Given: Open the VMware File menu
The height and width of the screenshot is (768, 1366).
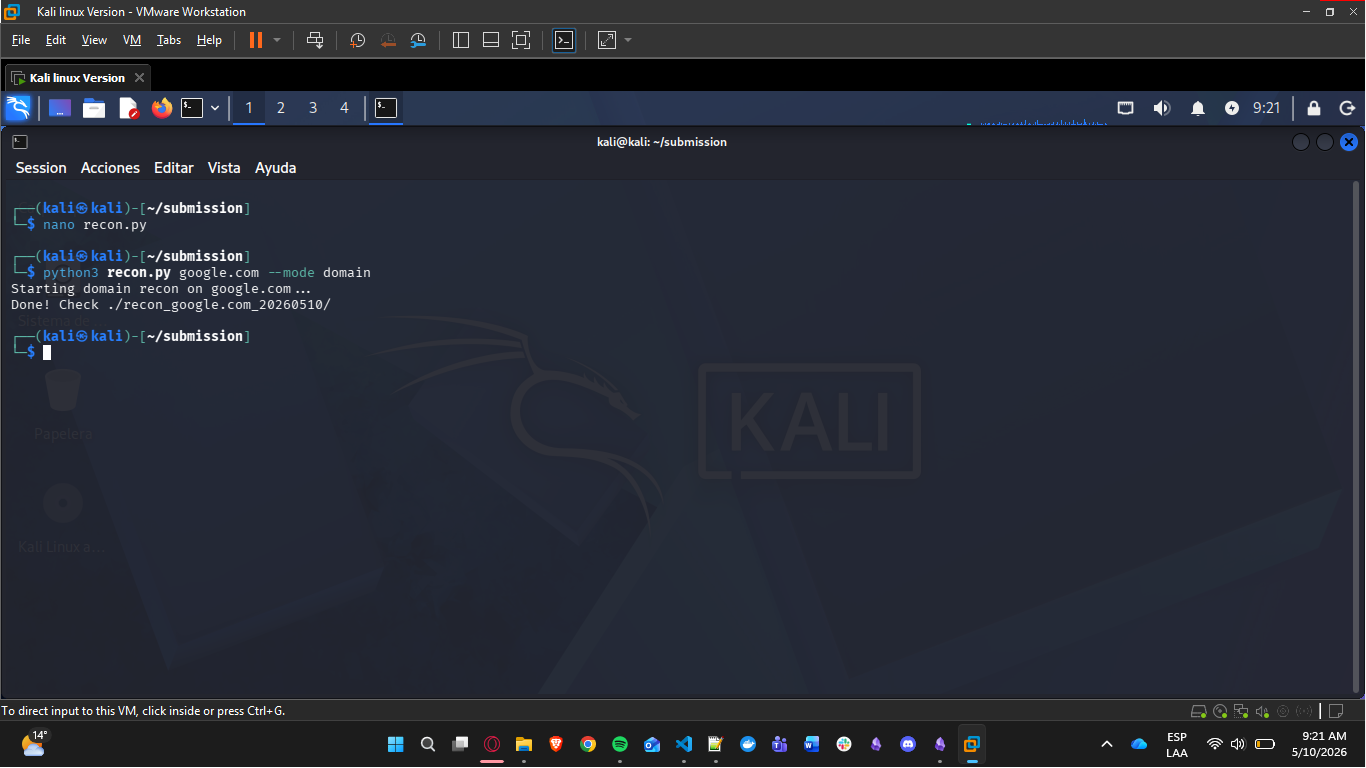Looking at the screenshot, I should point(21,40).
